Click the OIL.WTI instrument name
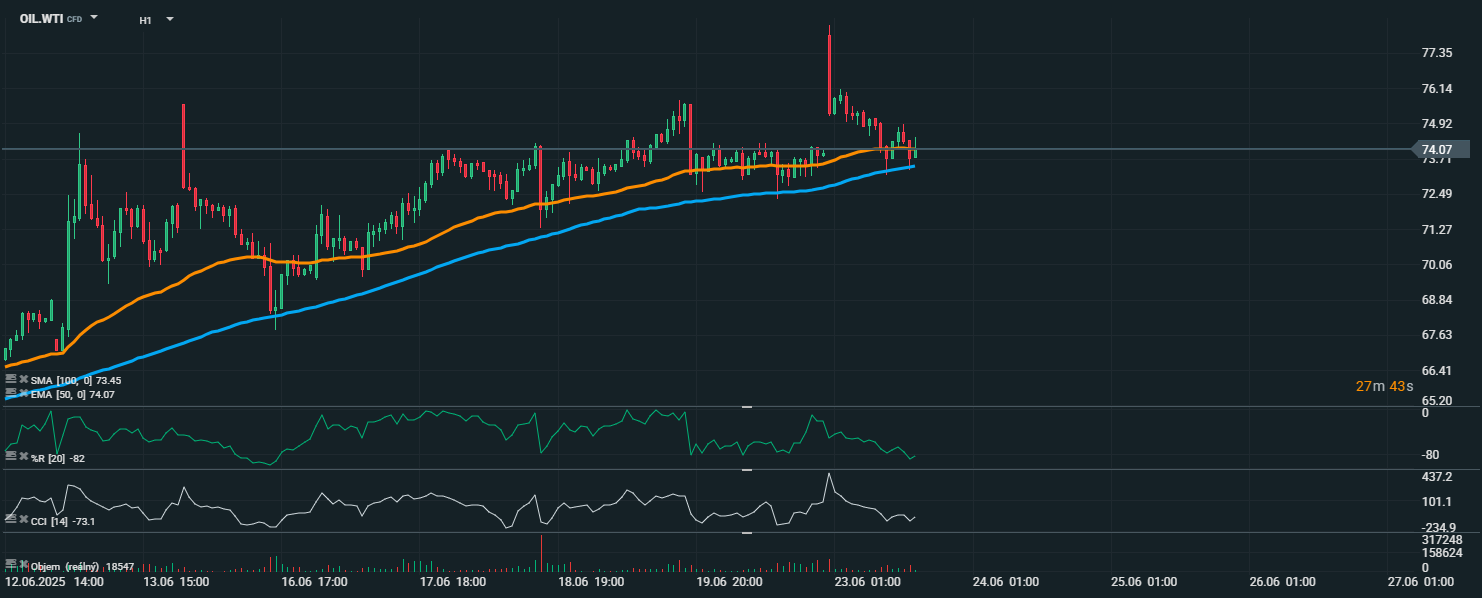 (x=41, y=19)
